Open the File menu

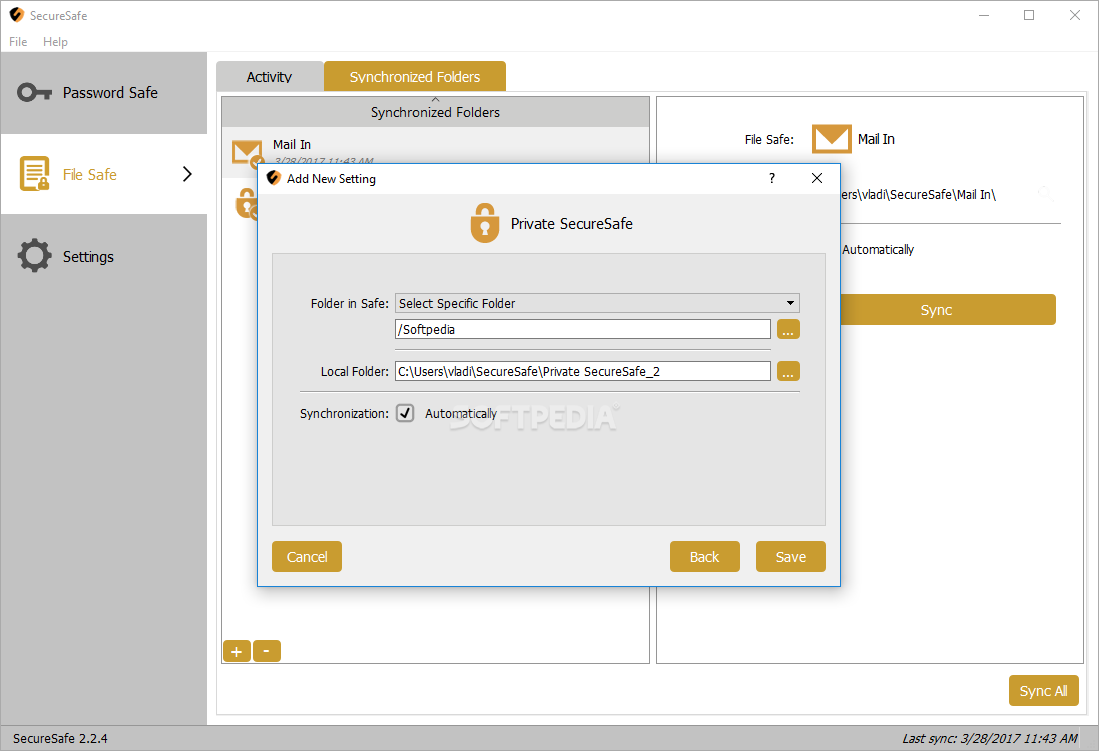click(x=18, y=41)
